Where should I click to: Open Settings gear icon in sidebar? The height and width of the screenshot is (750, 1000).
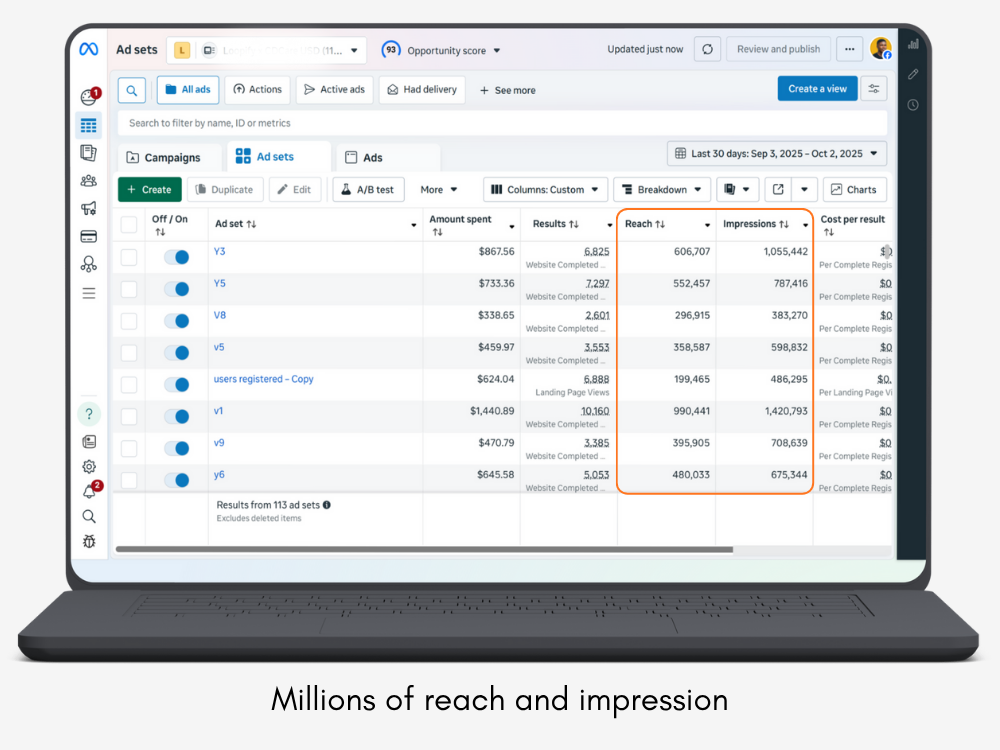(89, 467)
